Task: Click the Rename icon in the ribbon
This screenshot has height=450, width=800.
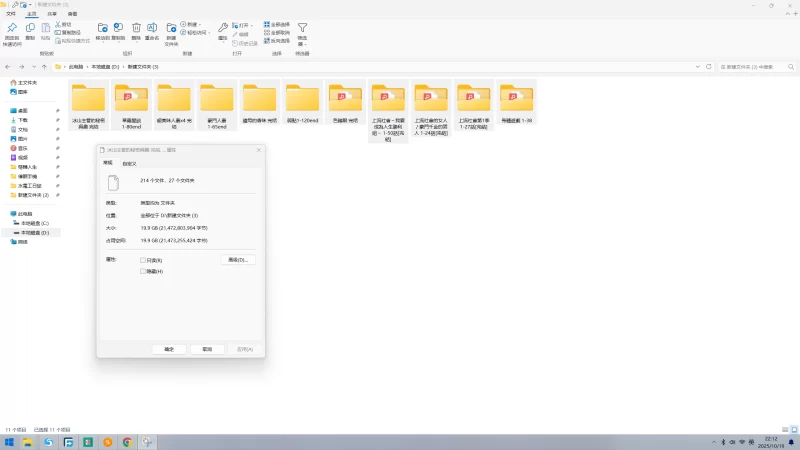Action: pyautogui.click(x=152, y=28)
